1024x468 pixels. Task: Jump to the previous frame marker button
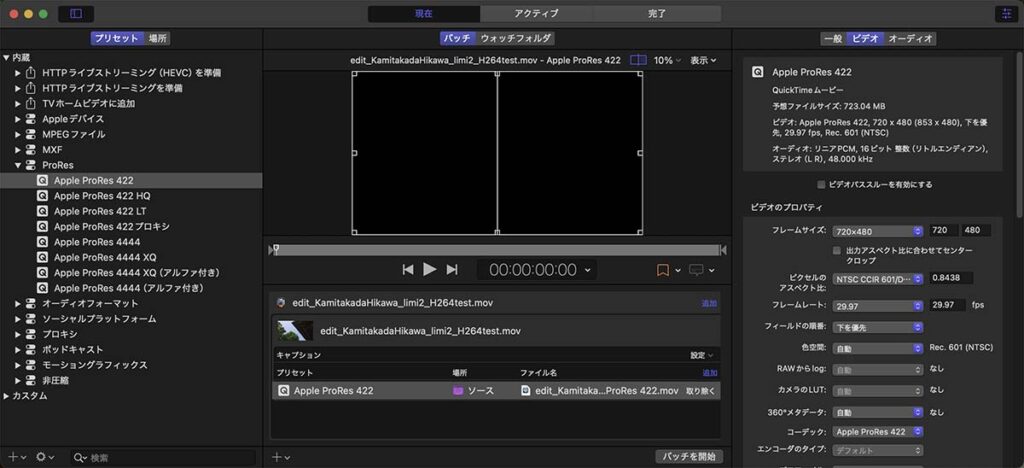tap(408, 269)
